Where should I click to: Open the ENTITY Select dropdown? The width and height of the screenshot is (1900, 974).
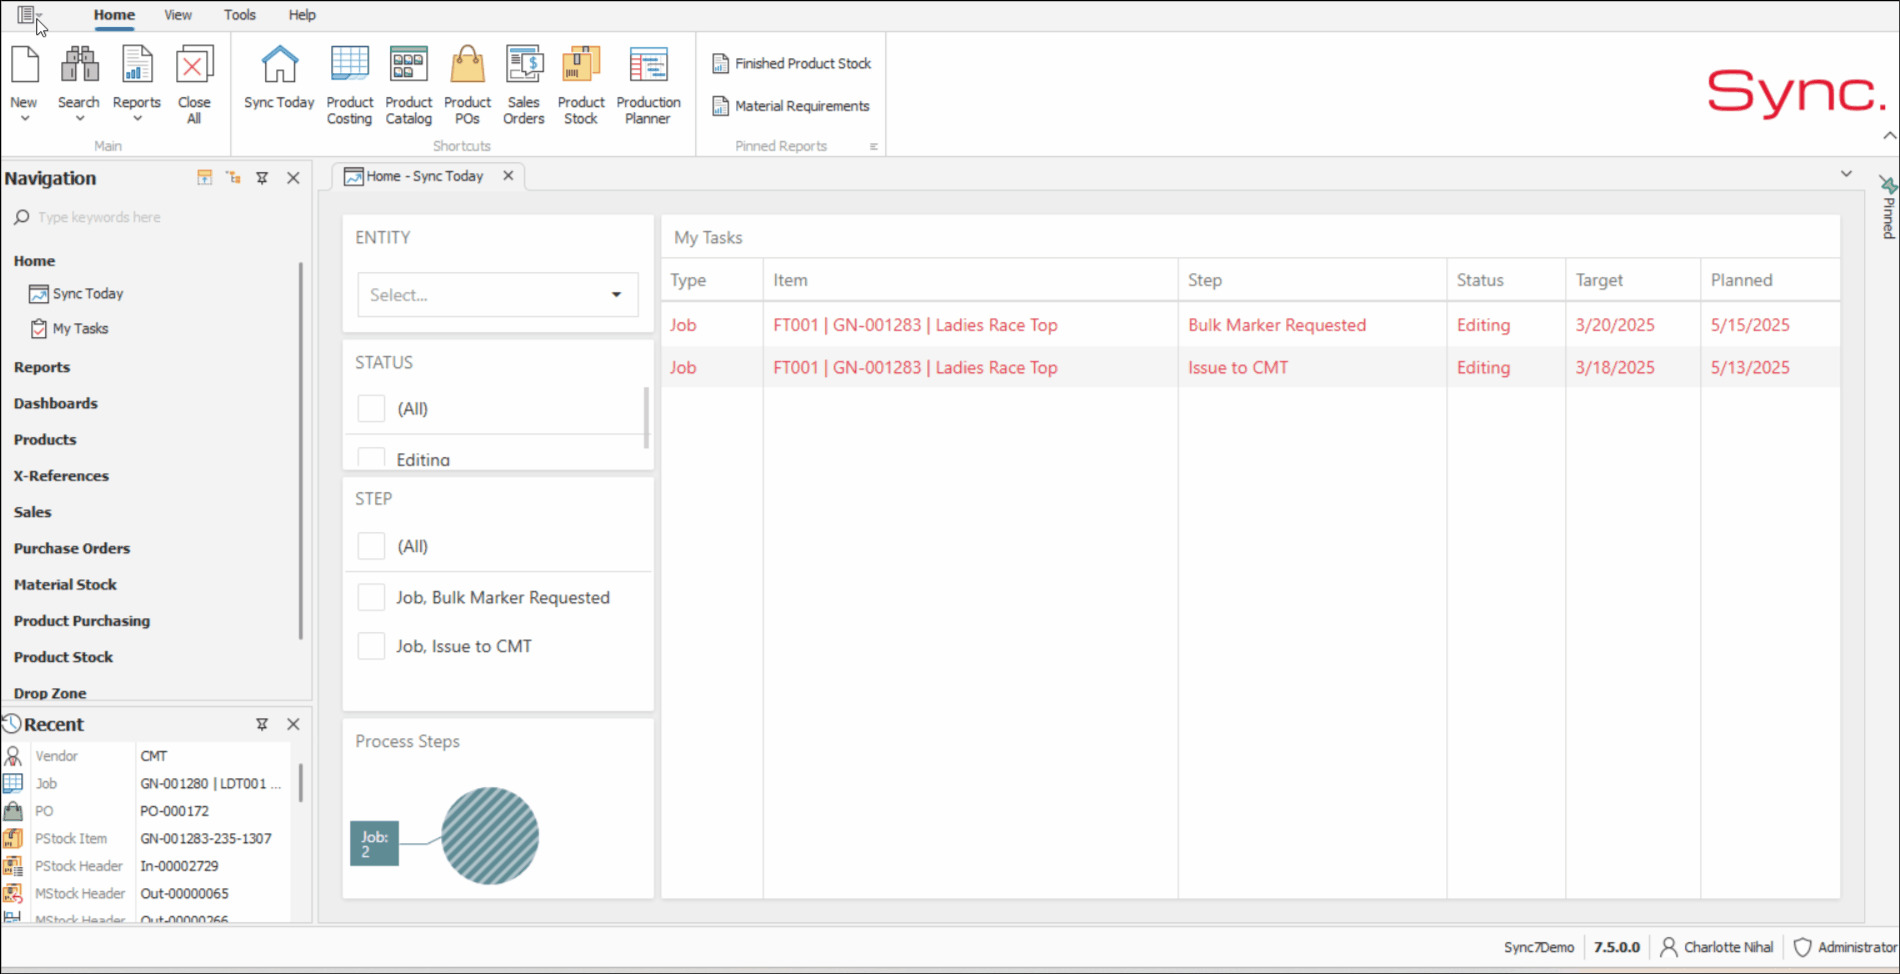click(498, 295)
